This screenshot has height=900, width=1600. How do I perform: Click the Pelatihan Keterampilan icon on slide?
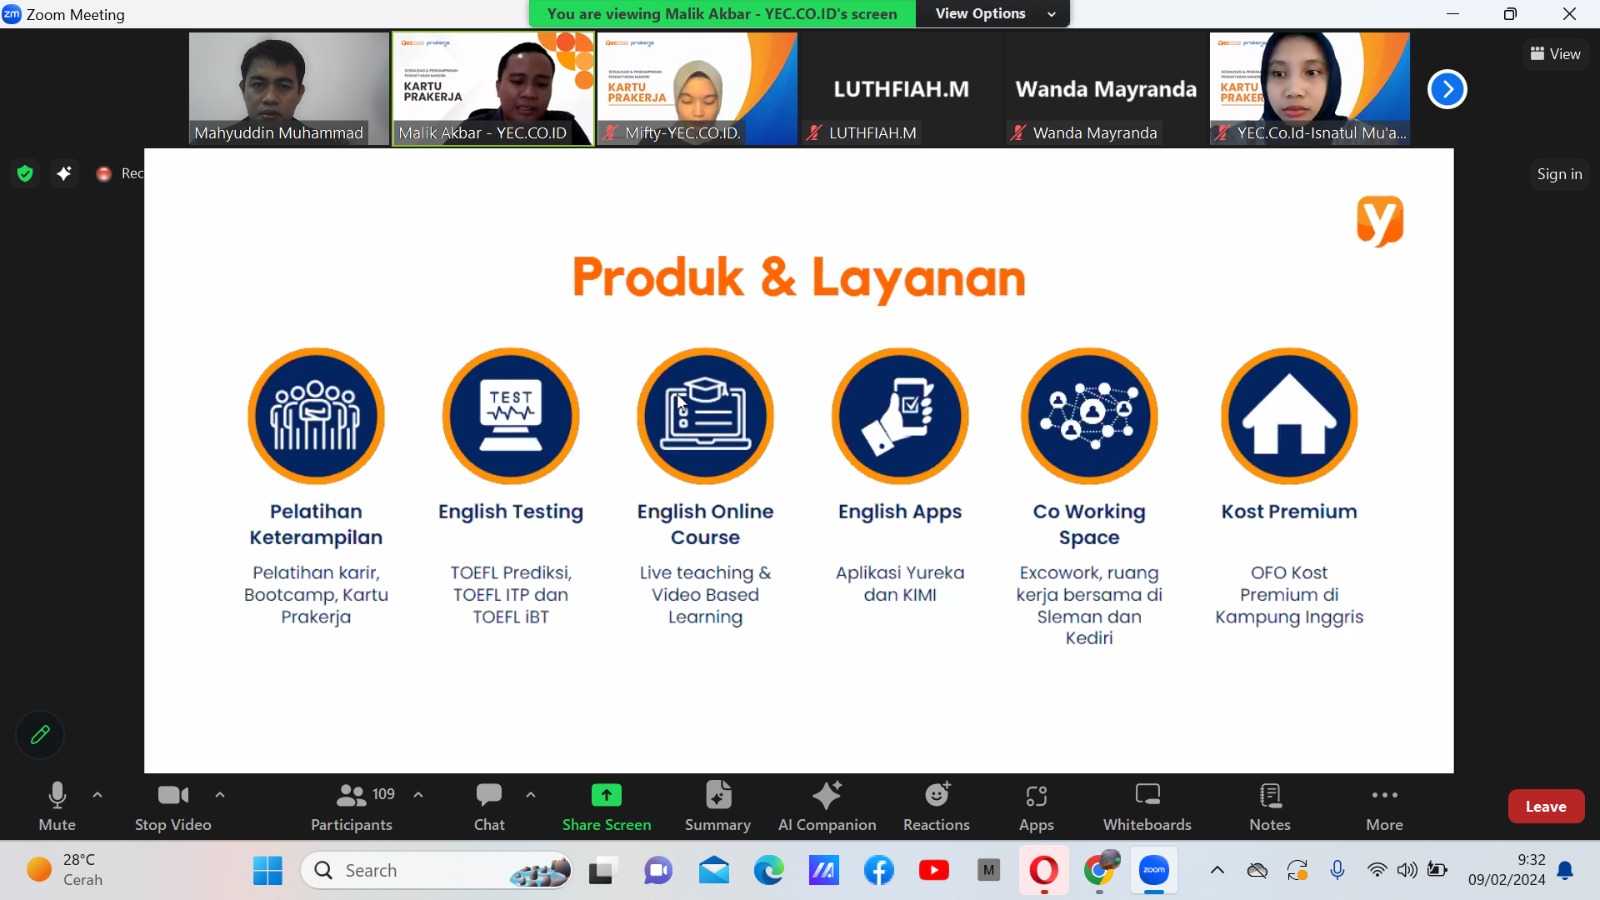click(x=316, y=416)
